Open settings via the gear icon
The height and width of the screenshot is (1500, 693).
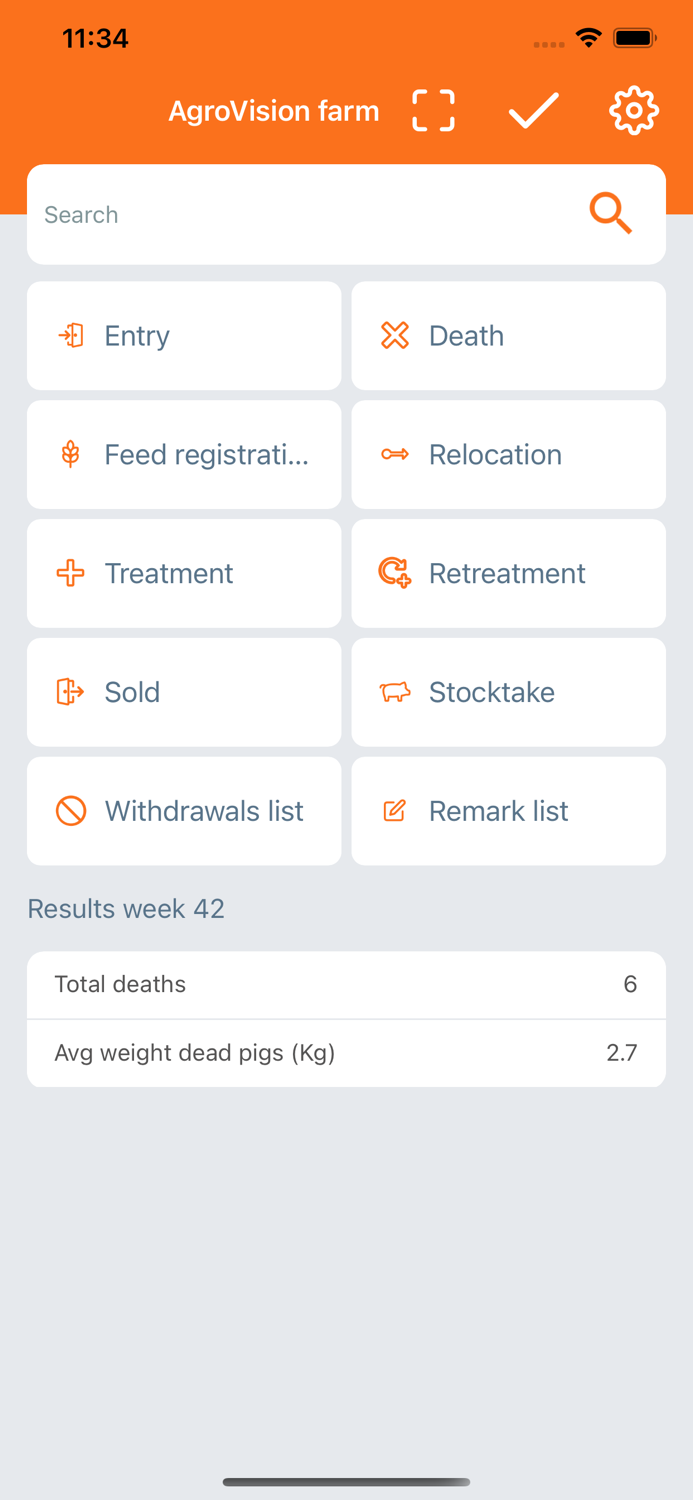634,111
